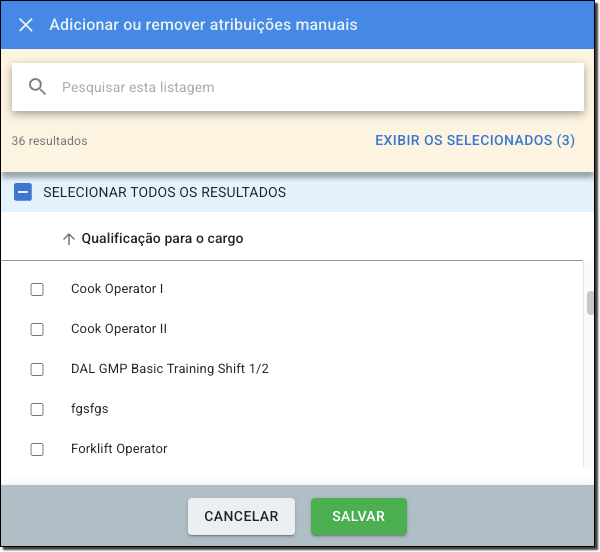600x552 pixels.
Task: Tick the checkbox beside Cook Operator I
Action: tap(37, 289)
